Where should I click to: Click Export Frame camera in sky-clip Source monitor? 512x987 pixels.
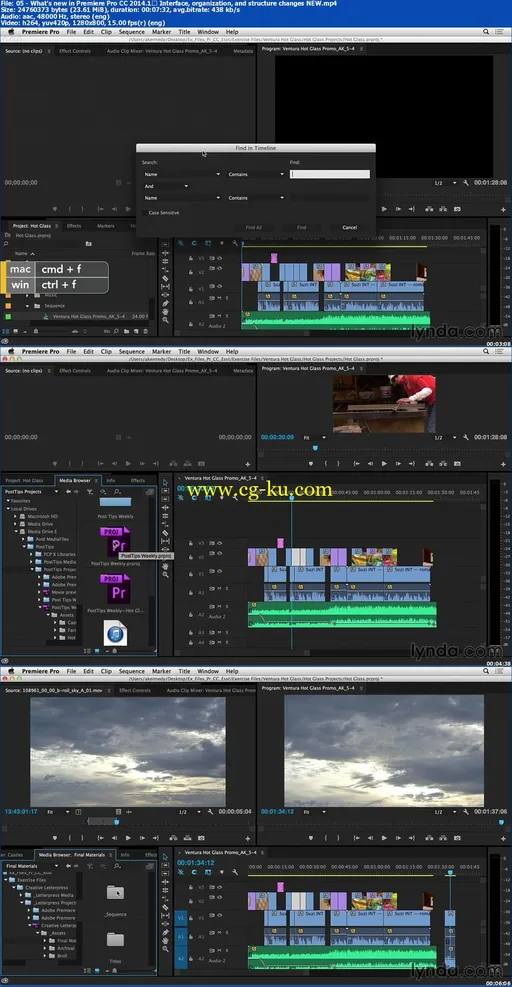click(201, 838)
